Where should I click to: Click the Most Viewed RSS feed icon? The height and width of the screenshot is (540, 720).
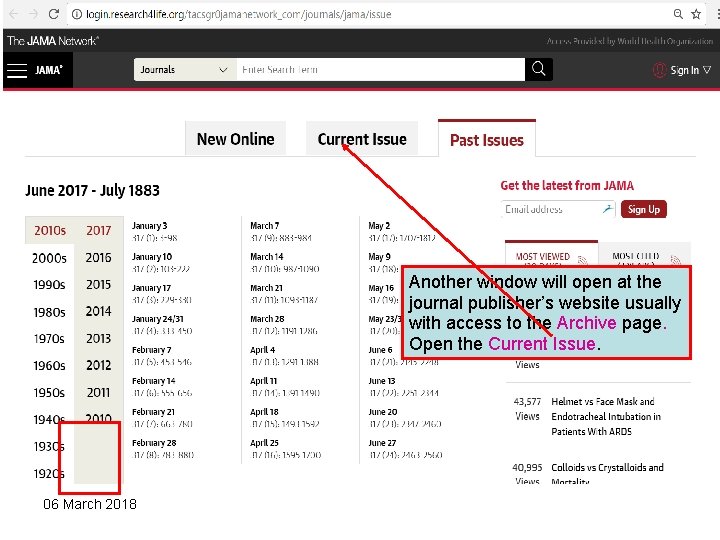pos(582,260)
